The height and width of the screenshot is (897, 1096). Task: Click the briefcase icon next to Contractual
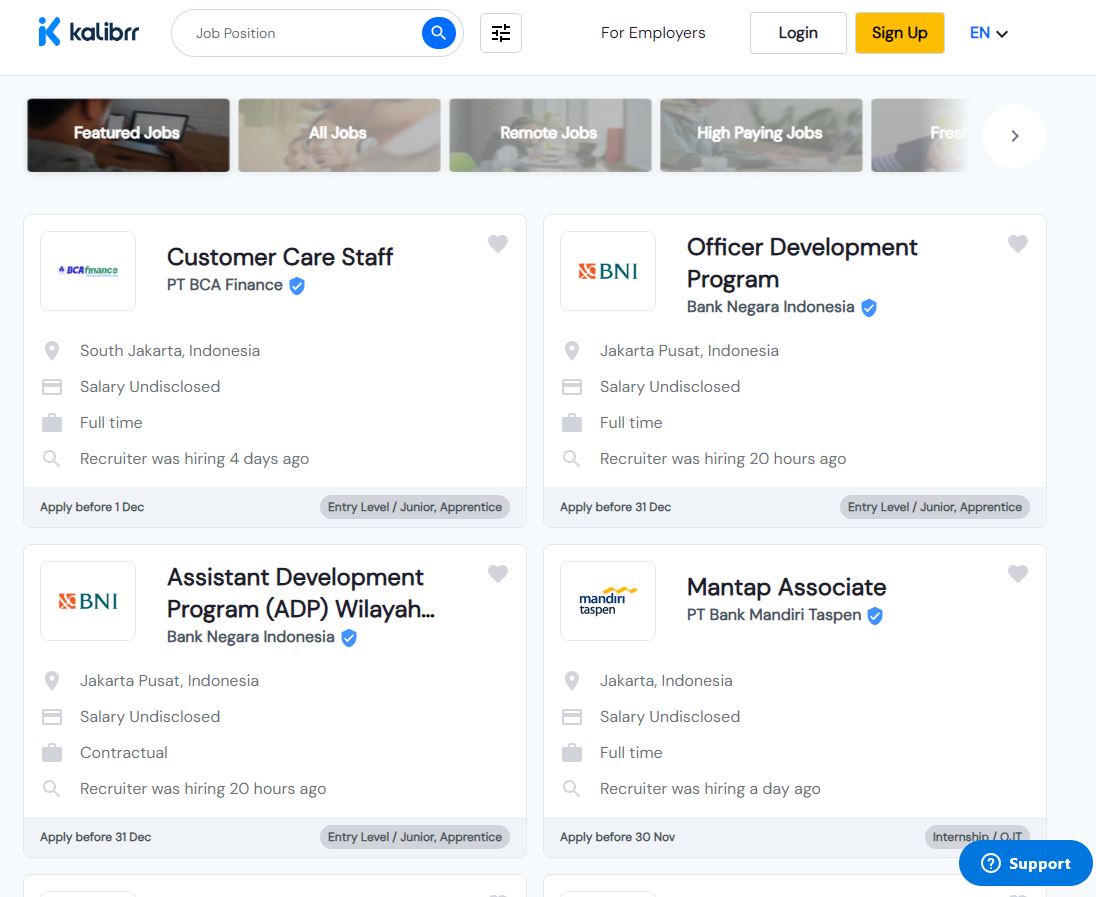tap(52, 752)
